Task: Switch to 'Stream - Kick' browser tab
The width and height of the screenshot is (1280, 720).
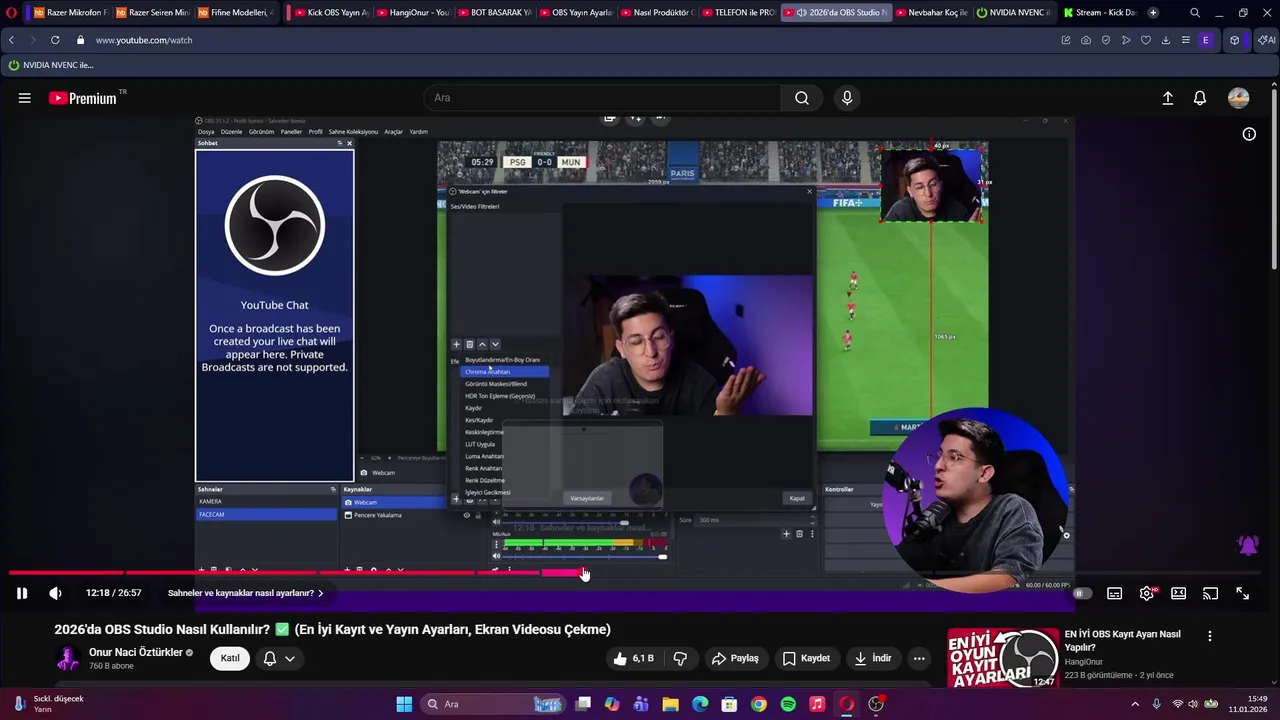Action: [x=1099, y=13]
